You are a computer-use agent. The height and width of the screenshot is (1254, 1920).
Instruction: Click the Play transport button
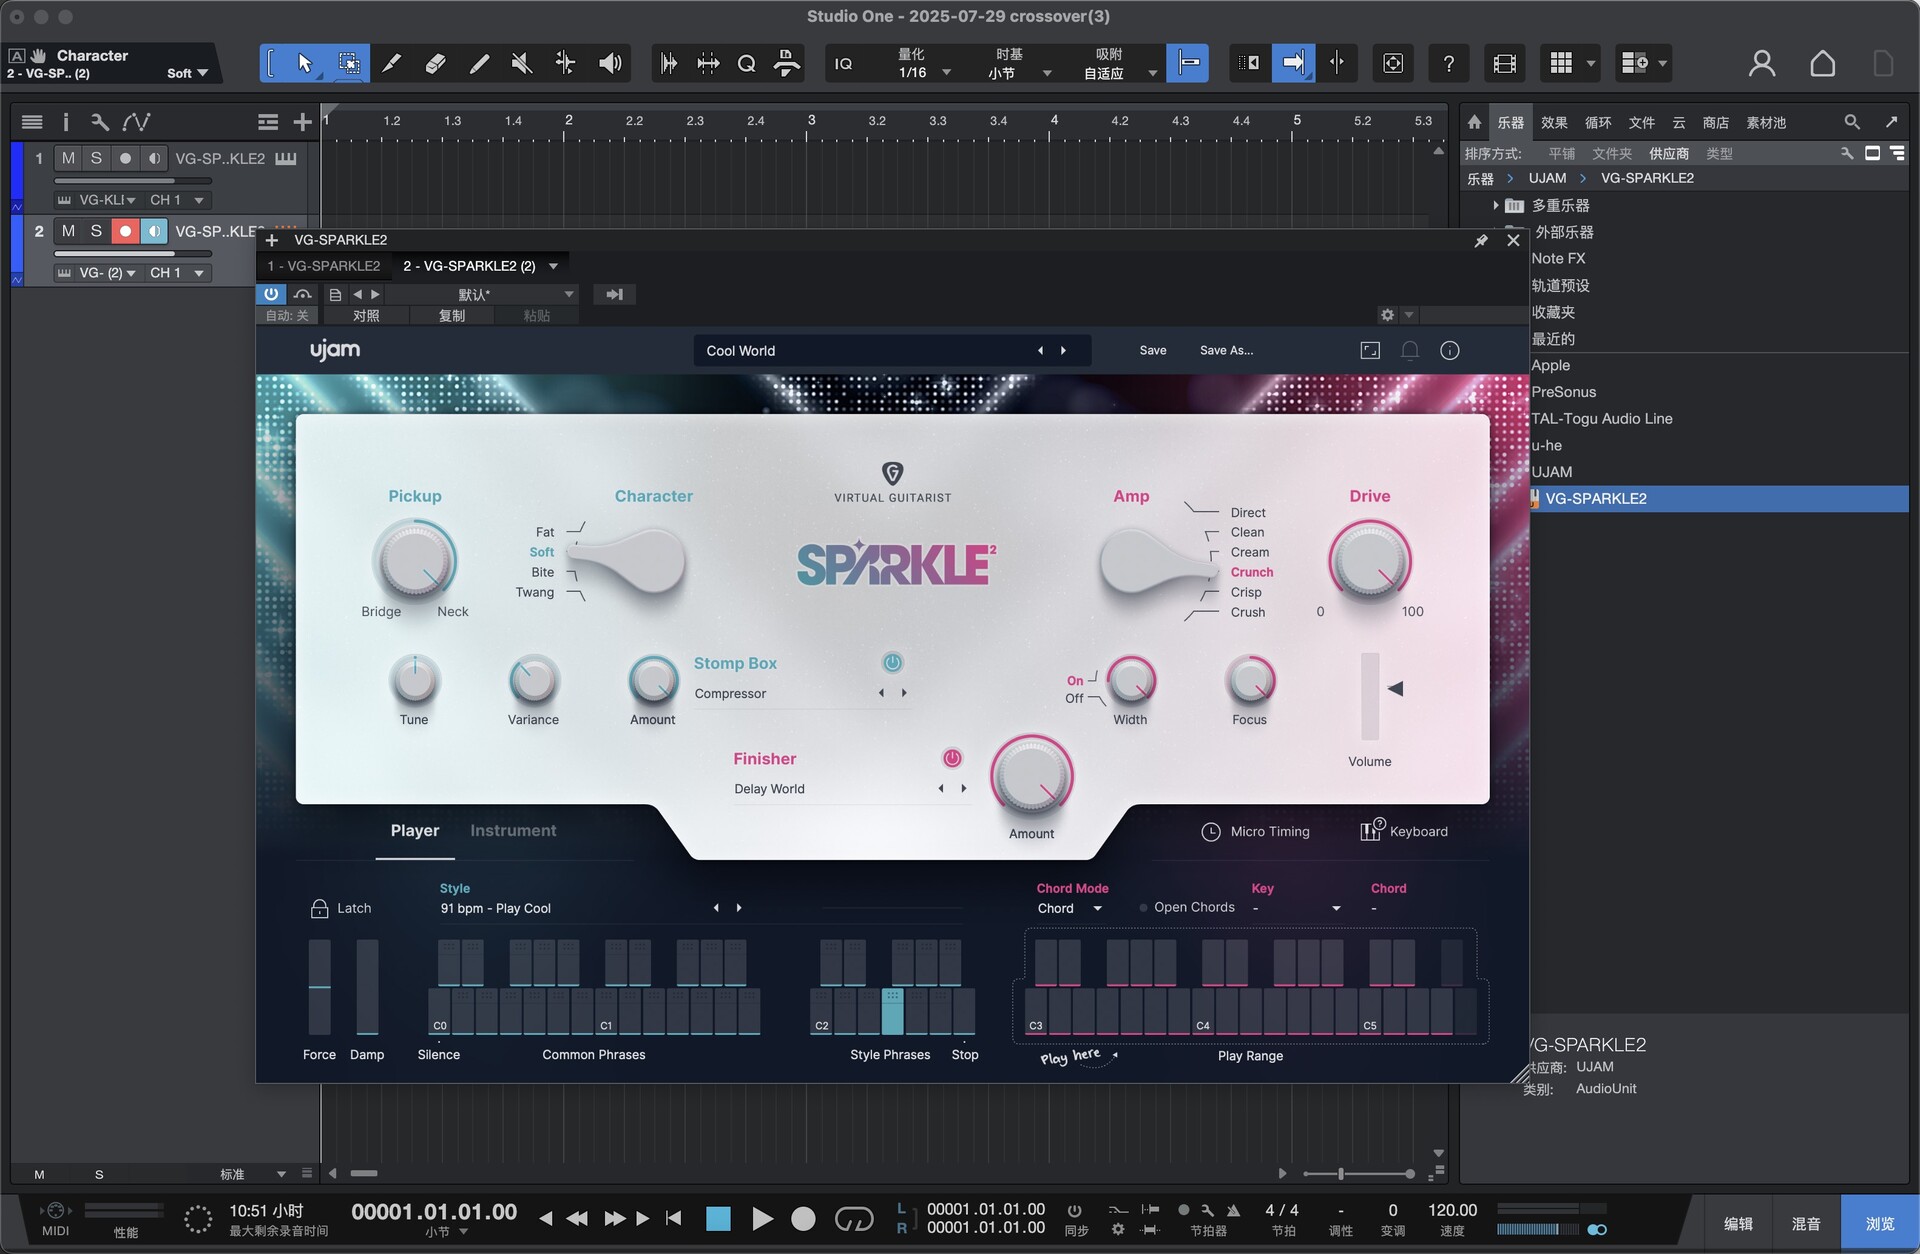pyautogui.click(x=762, y=1218)
